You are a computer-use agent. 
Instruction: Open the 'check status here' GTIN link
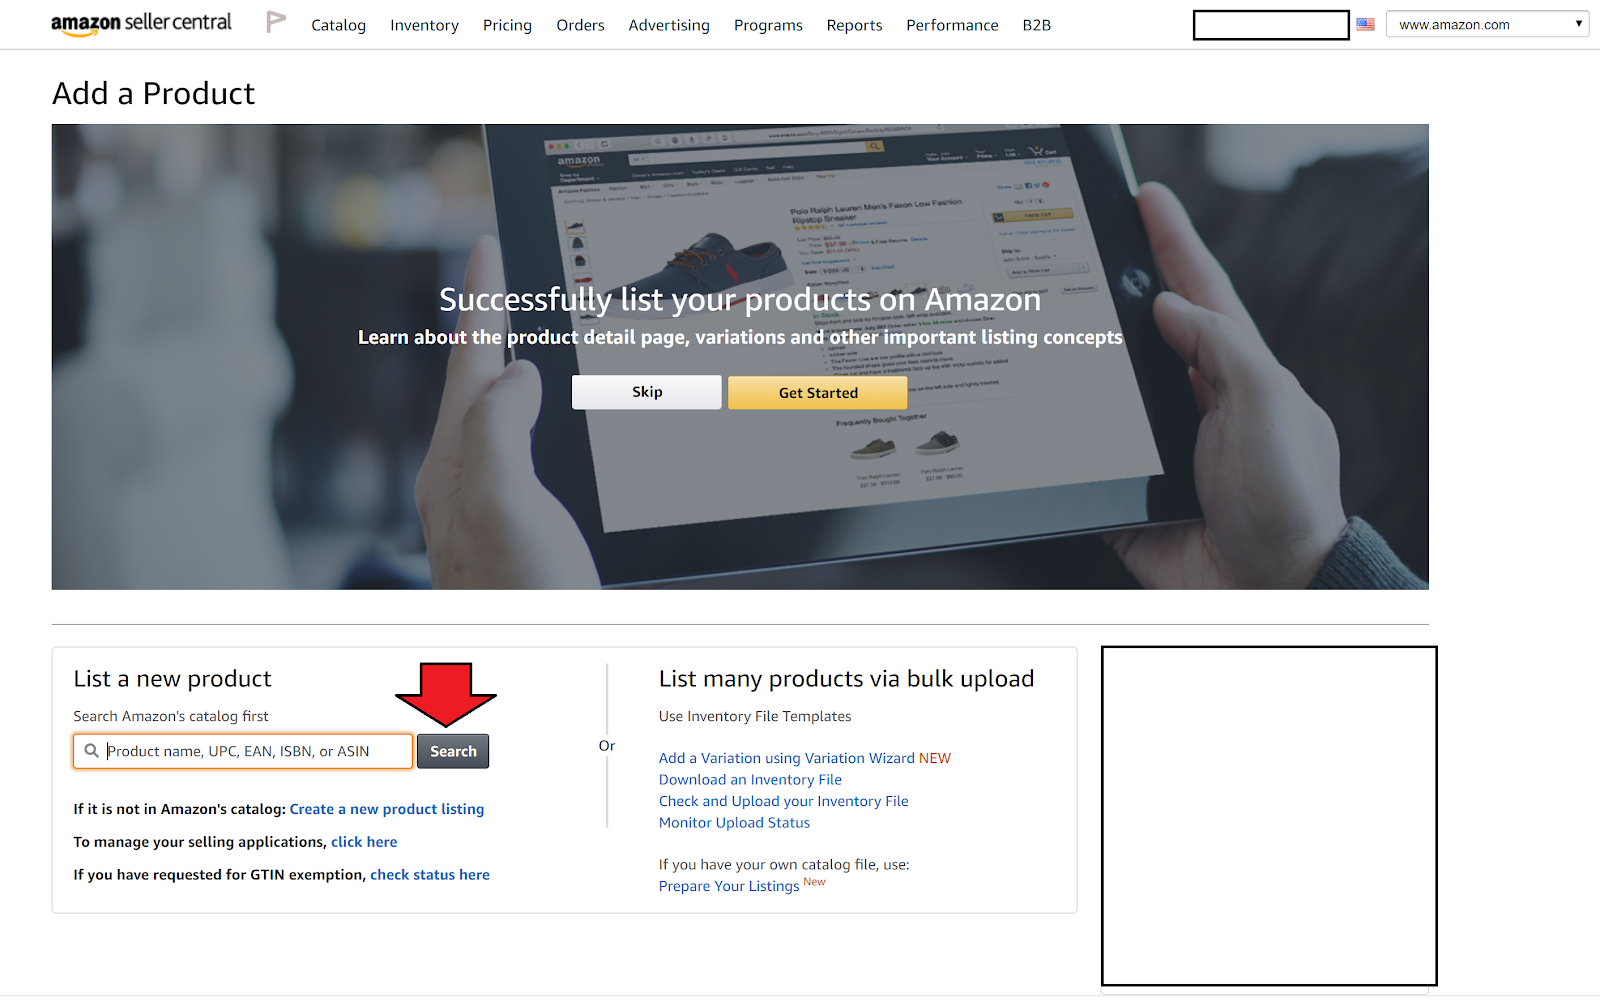430,875
